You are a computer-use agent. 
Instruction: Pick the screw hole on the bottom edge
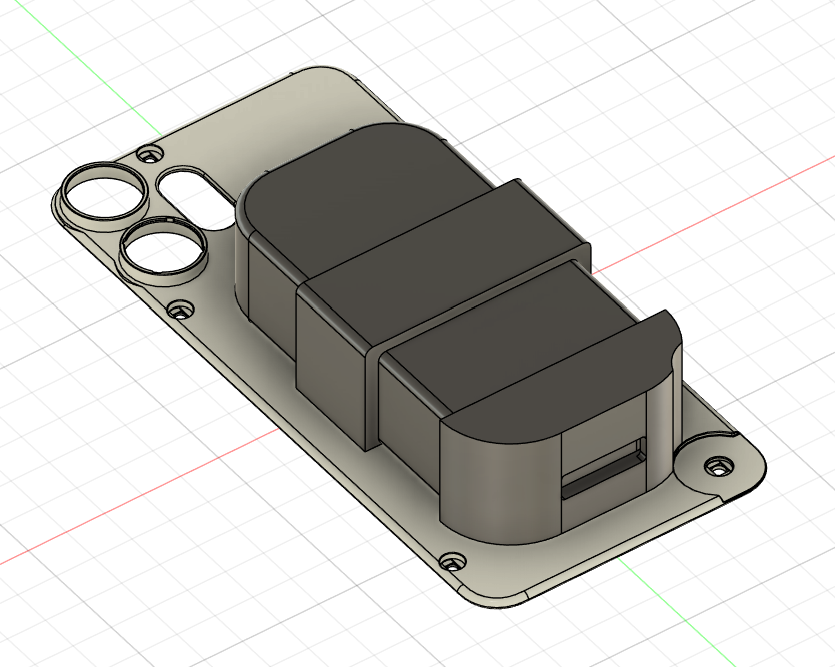[452, 562]
